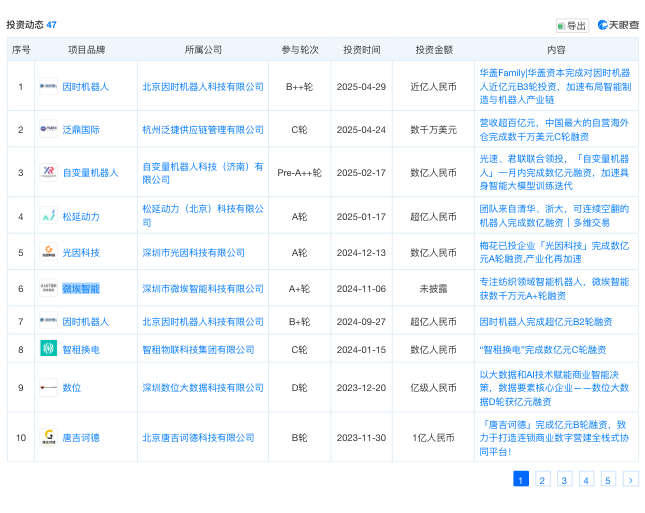
Task: Click 投资时间 column header
Action: tap(361, 49)
